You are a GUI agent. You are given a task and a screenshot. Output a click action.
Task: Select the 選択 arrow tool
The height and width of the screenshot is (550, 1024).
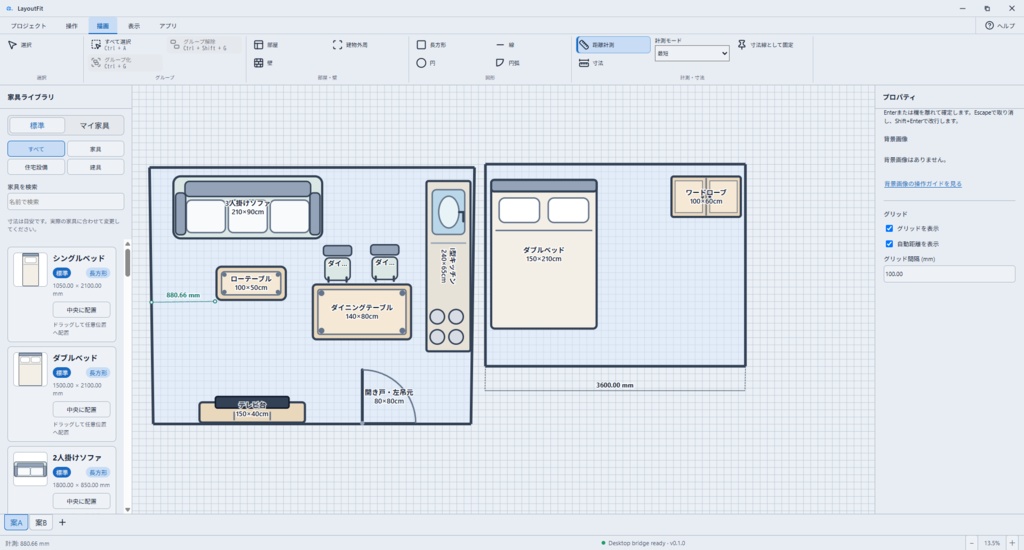coord(20,45)
